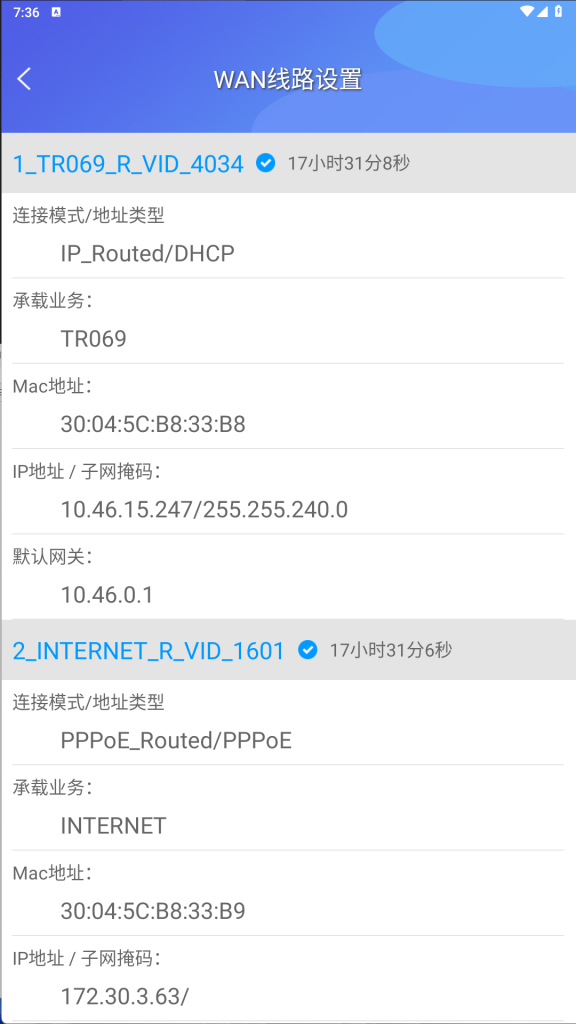Select the IP_Routed/DHCP connection mode value
Image resolution: width=576 pixels, height=1024 pixels.
(x=148, y=253)
